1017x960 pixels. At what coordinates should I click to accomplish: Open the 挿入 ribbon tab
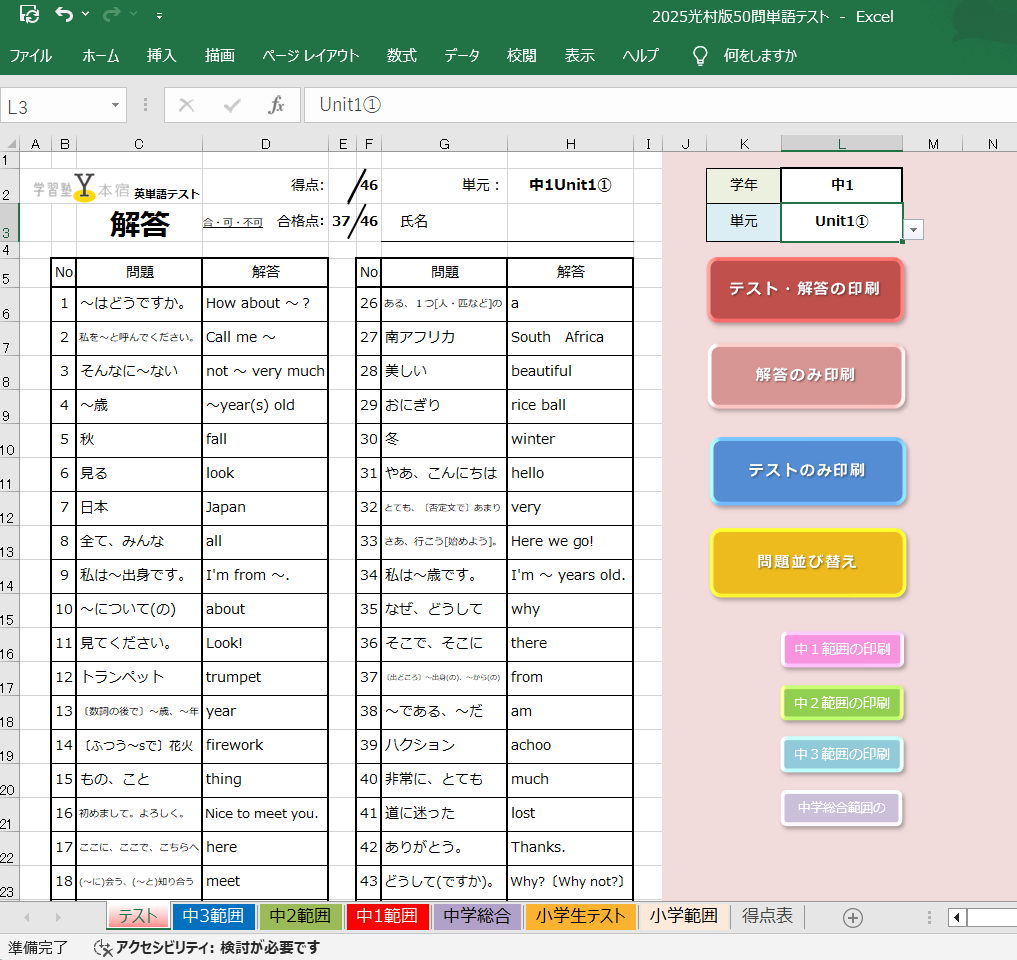click(x=161, y=56)
